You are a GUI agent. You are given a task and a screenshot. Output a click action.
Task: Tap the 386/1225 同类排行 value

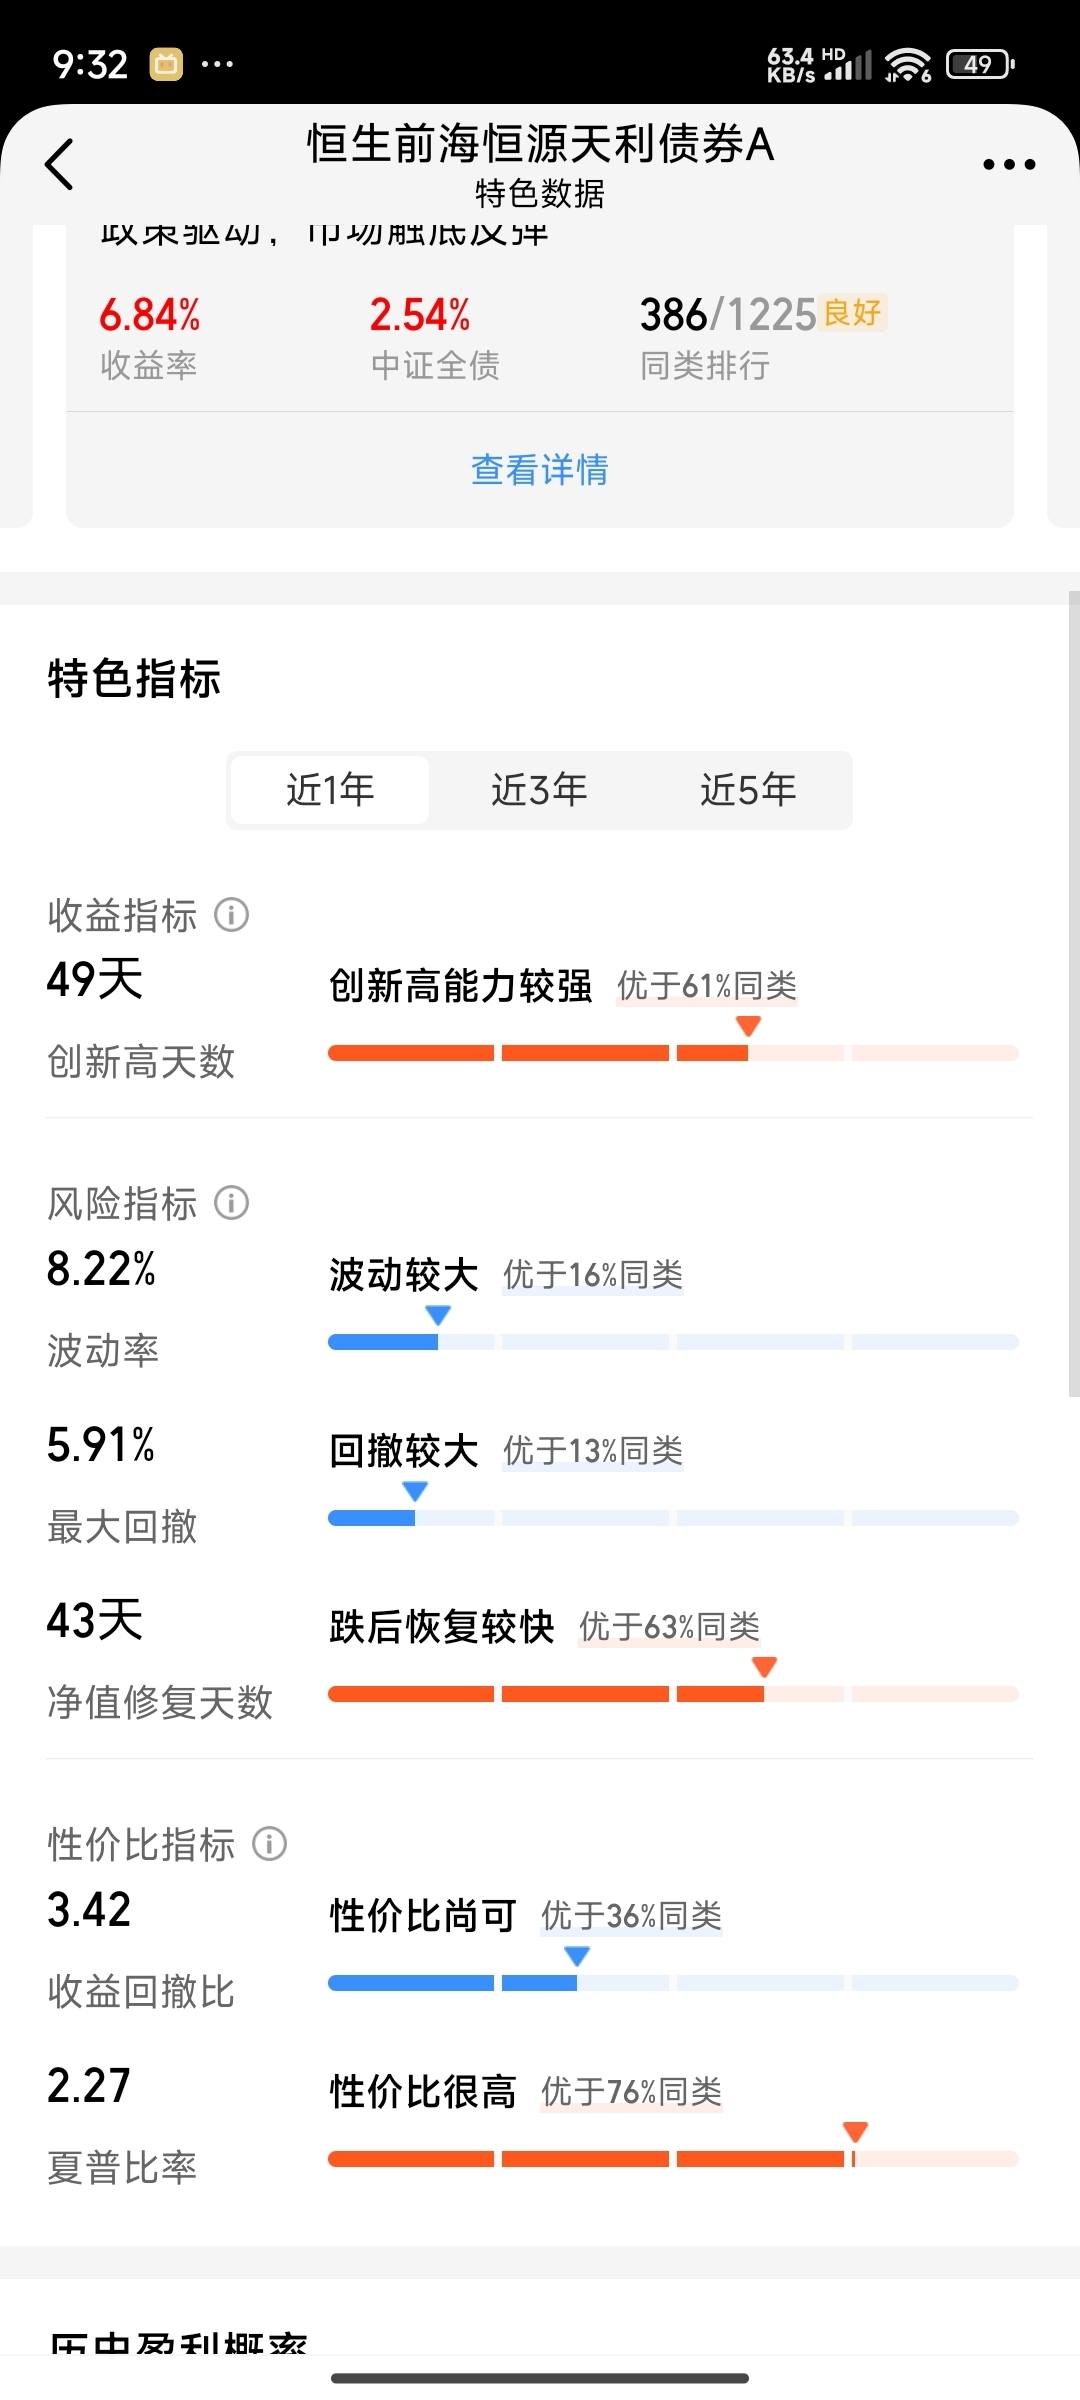728,315
